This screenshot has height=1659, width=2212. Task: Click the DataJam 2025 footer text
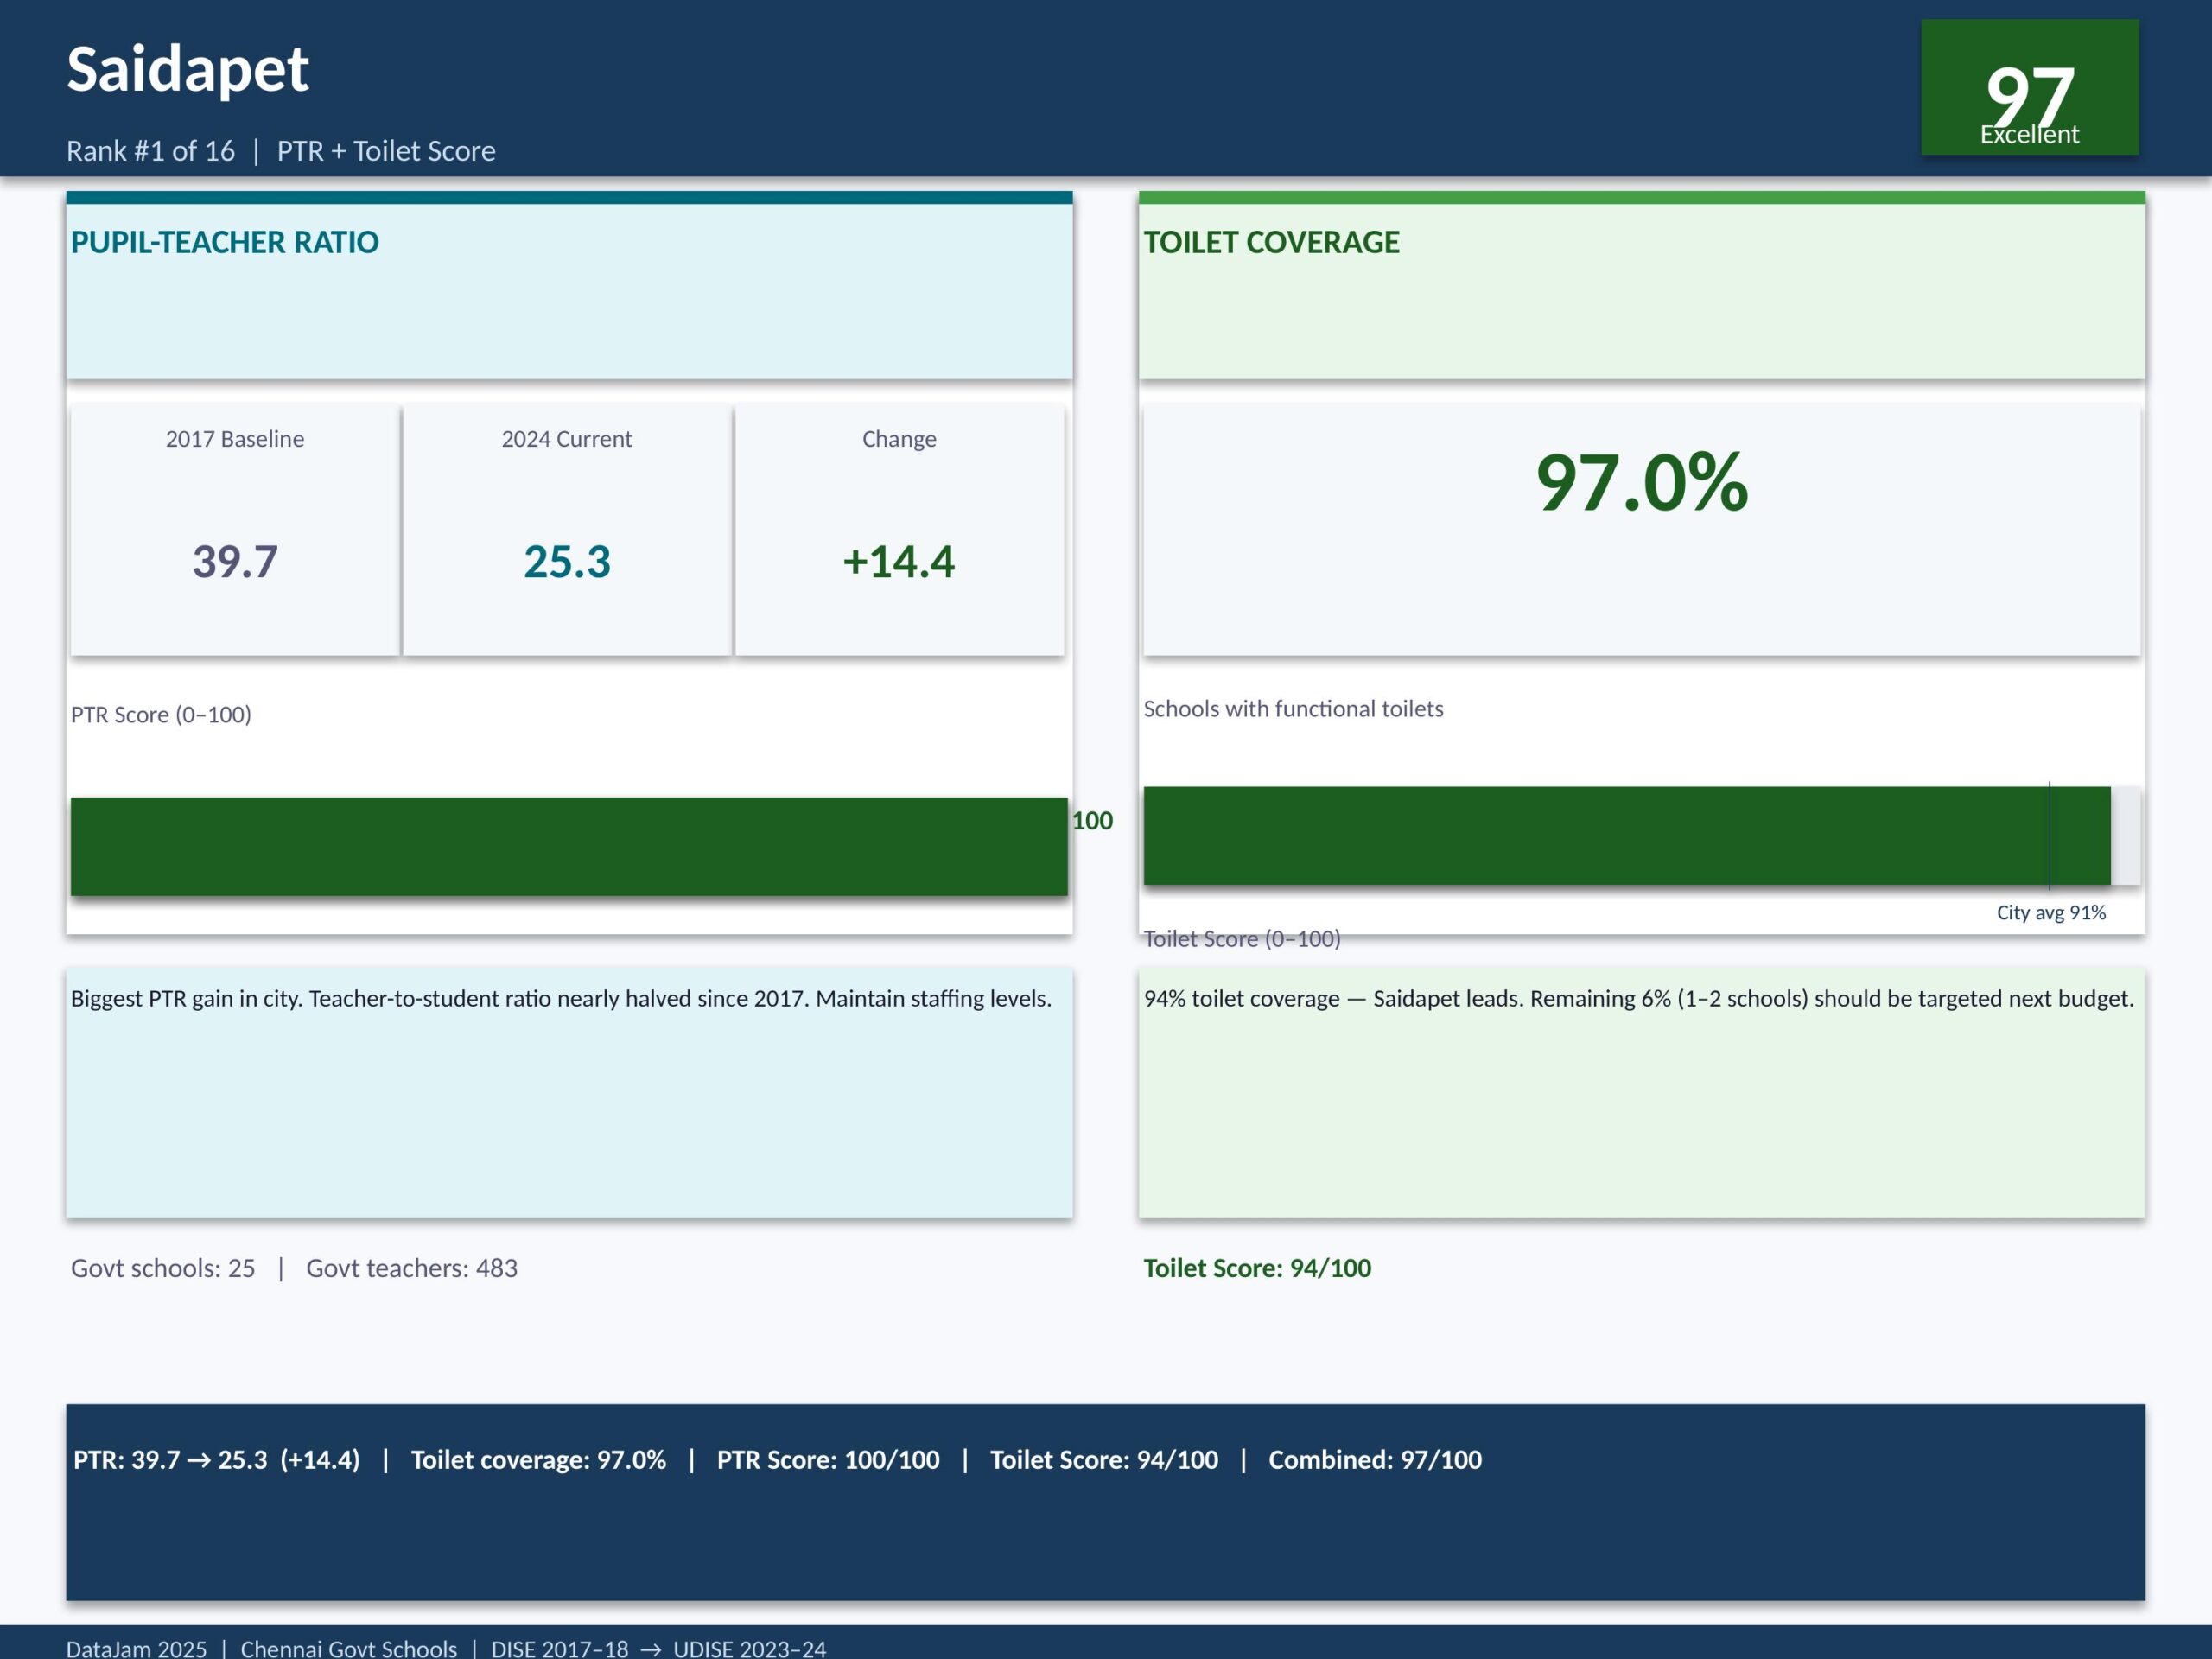coord(136,1648)
